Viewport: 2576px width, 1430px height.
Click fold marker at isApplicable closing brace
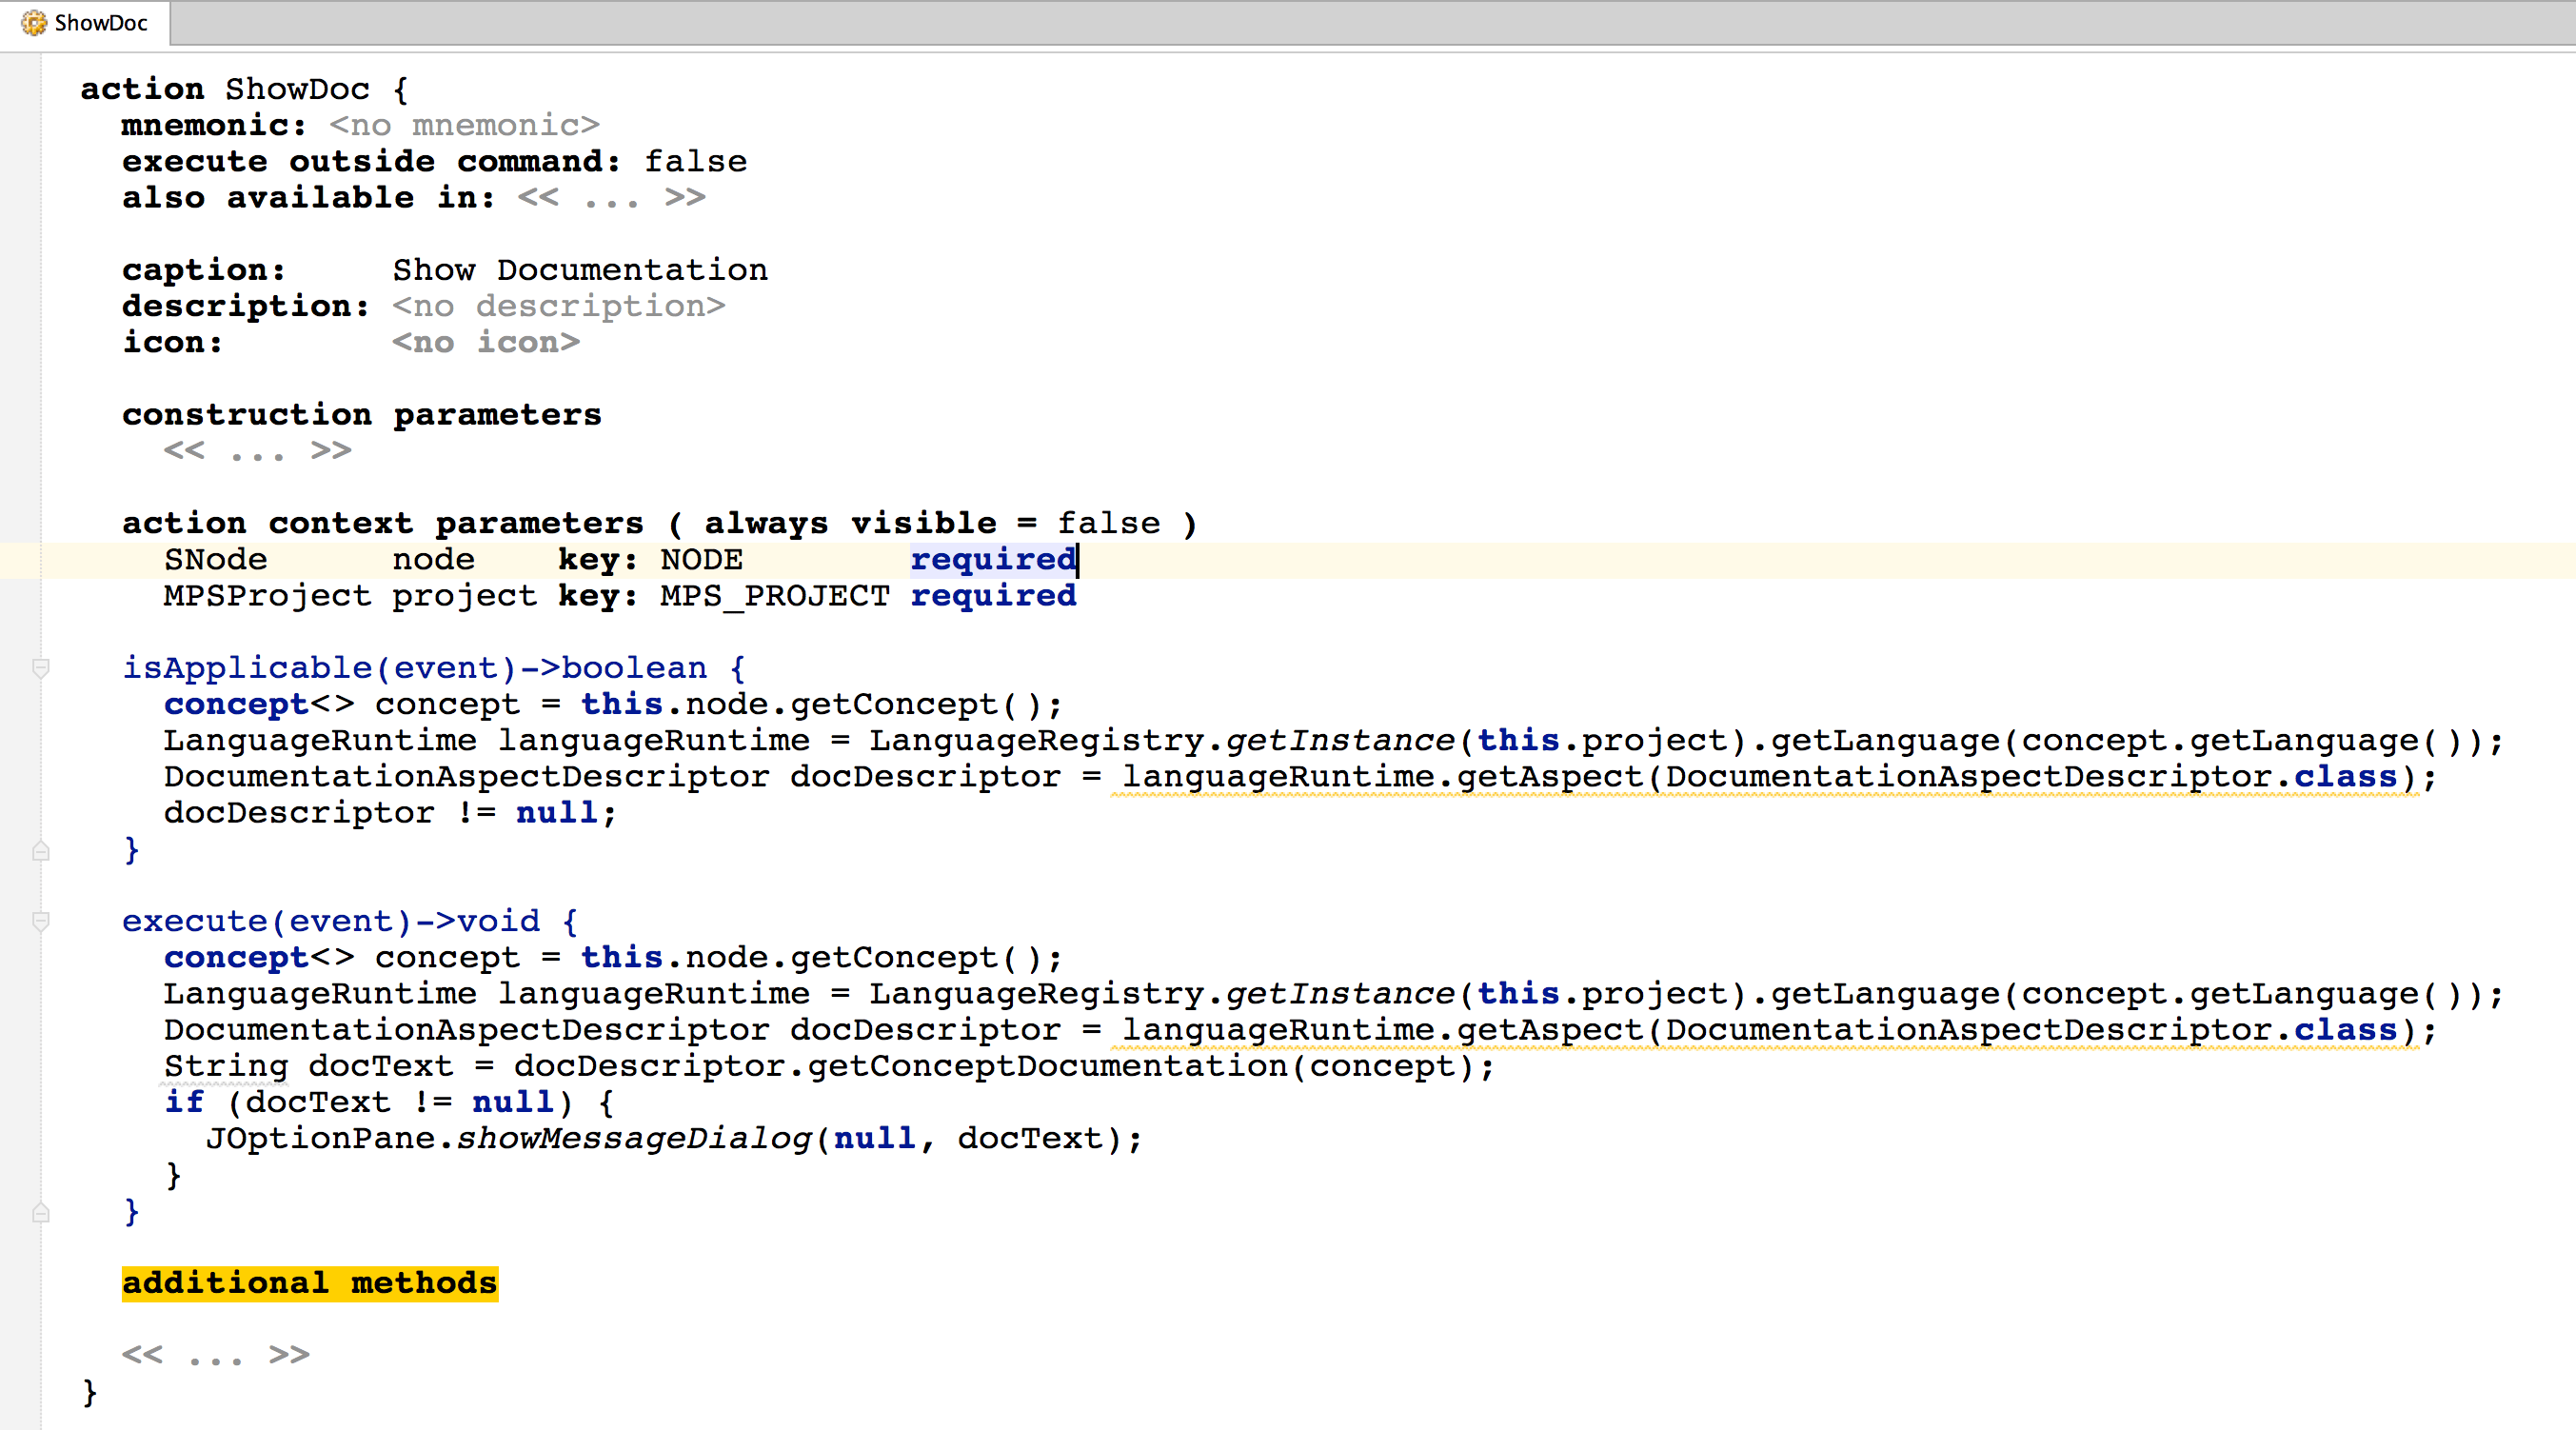tap(41, 851)
